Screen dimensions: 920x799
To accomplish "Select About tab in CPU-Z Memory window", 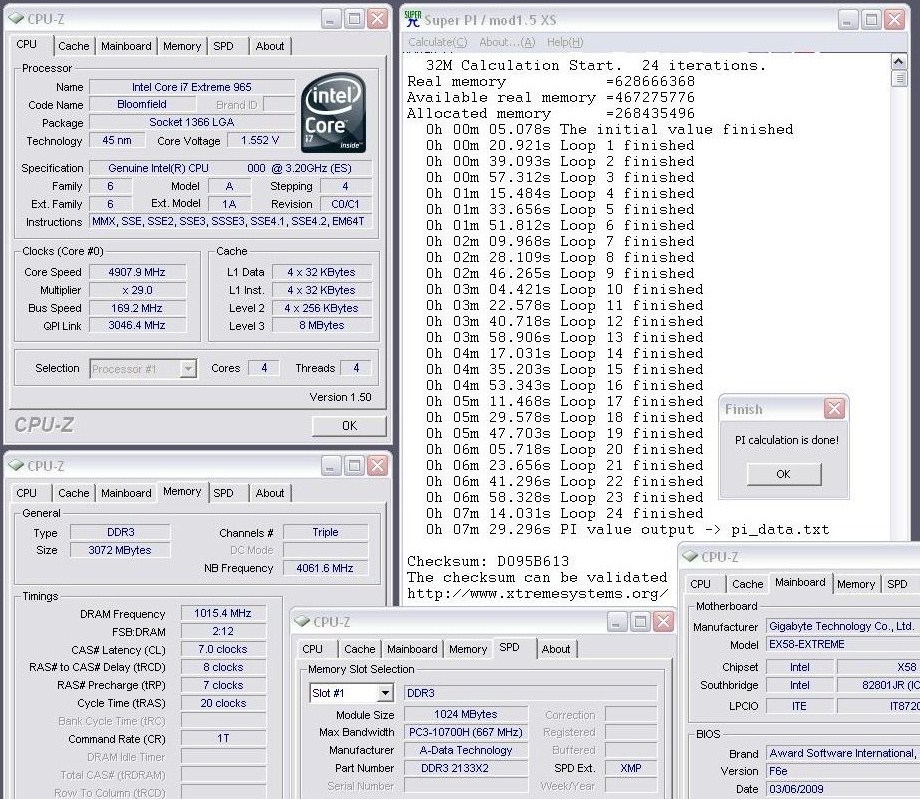I will pyautogui.click(x=270, y=493).
